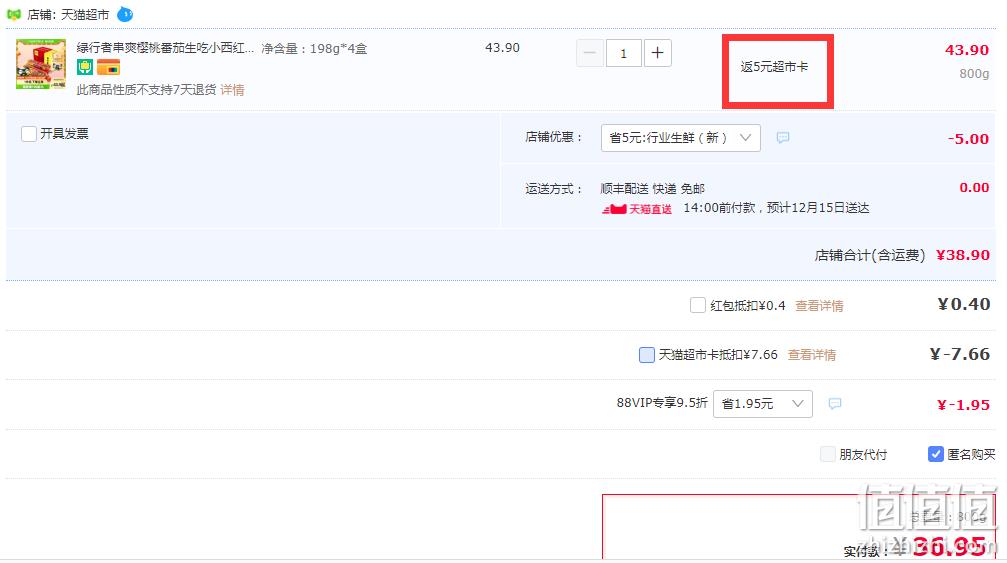Click the Tmall cat logo beside 店铺

click(13, 14)
